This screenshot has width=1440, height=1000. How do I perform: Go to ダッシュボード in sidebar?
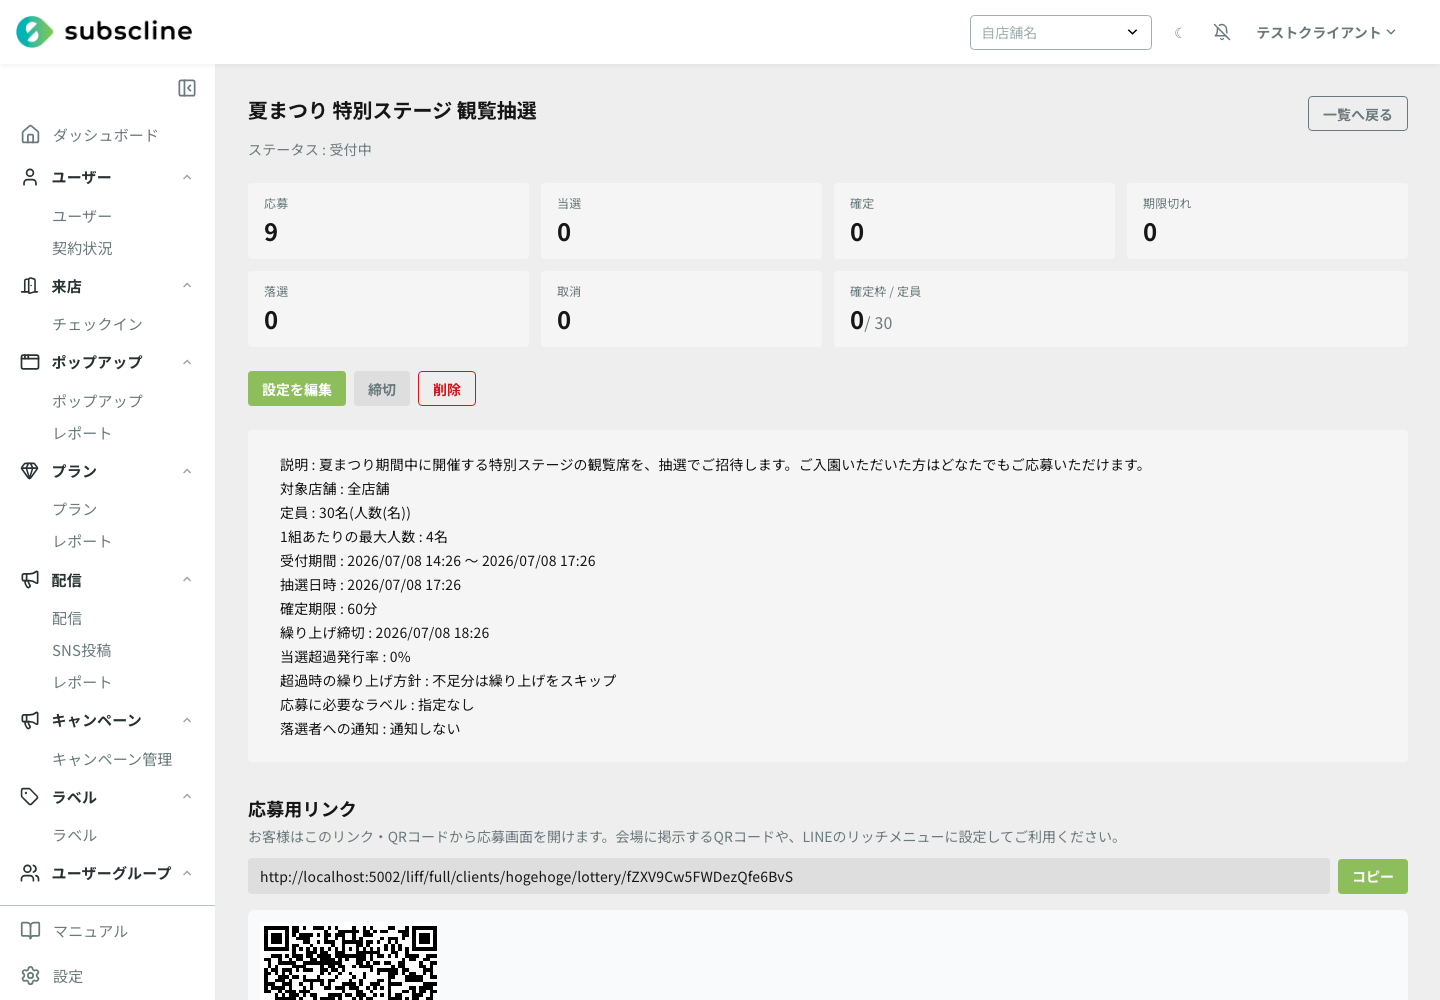(105, 135)
